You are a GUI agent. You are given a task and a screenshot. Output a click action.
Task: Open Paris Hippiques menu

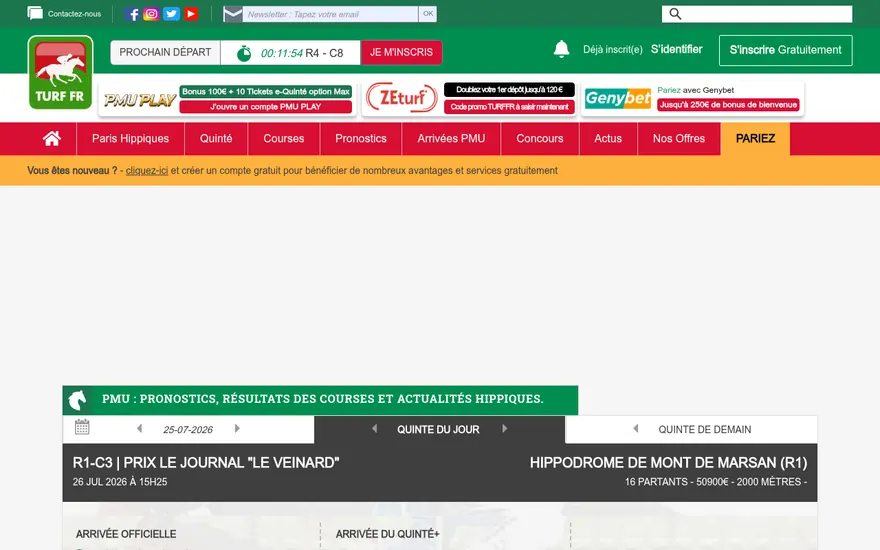[x=130, y=139]
